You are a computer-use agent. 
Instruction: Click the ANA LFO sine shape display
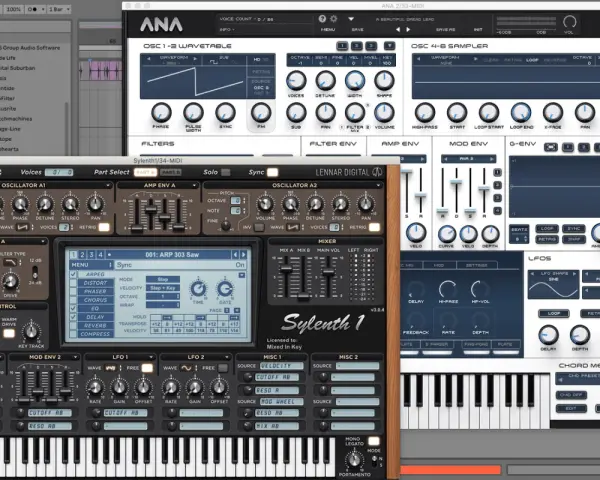tap(553, 286)
